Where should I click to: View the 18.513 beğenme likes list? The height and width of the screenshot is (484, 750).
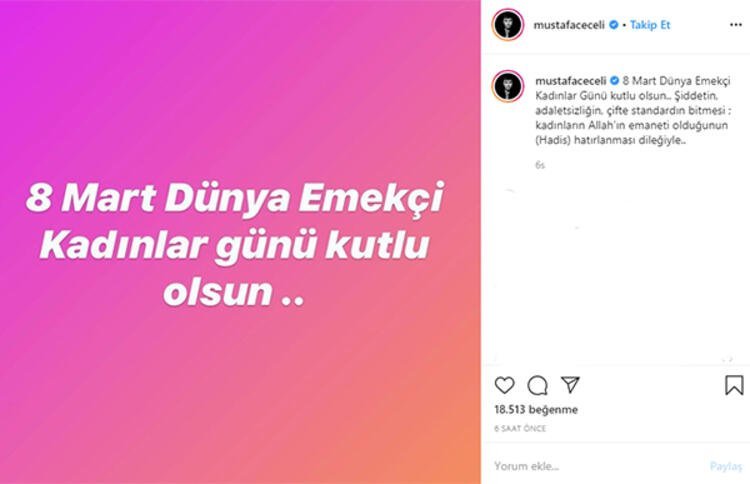click(536, 409)
